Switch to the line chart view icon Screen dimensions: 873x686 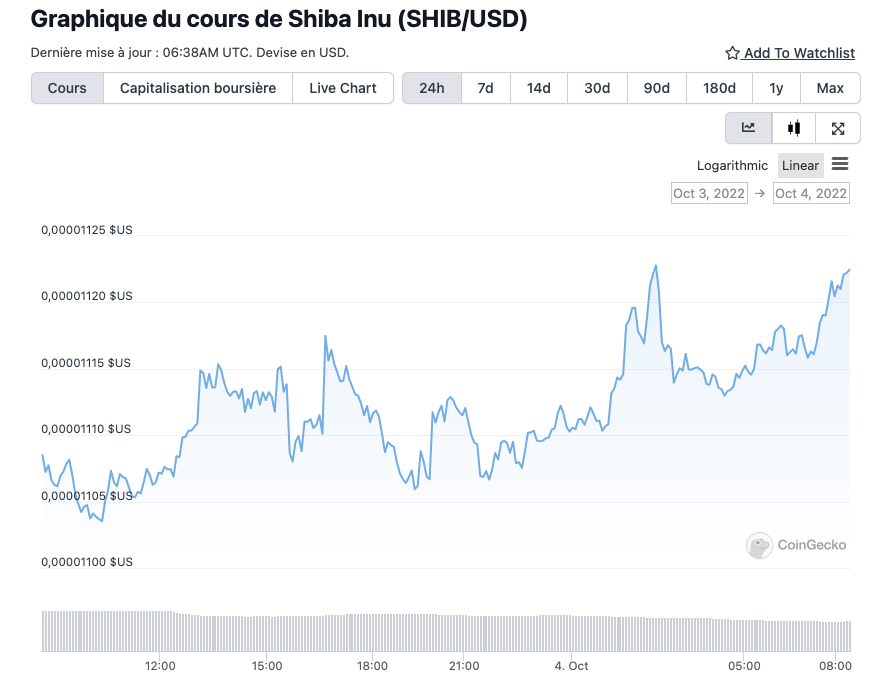click(x=748, y=128)
